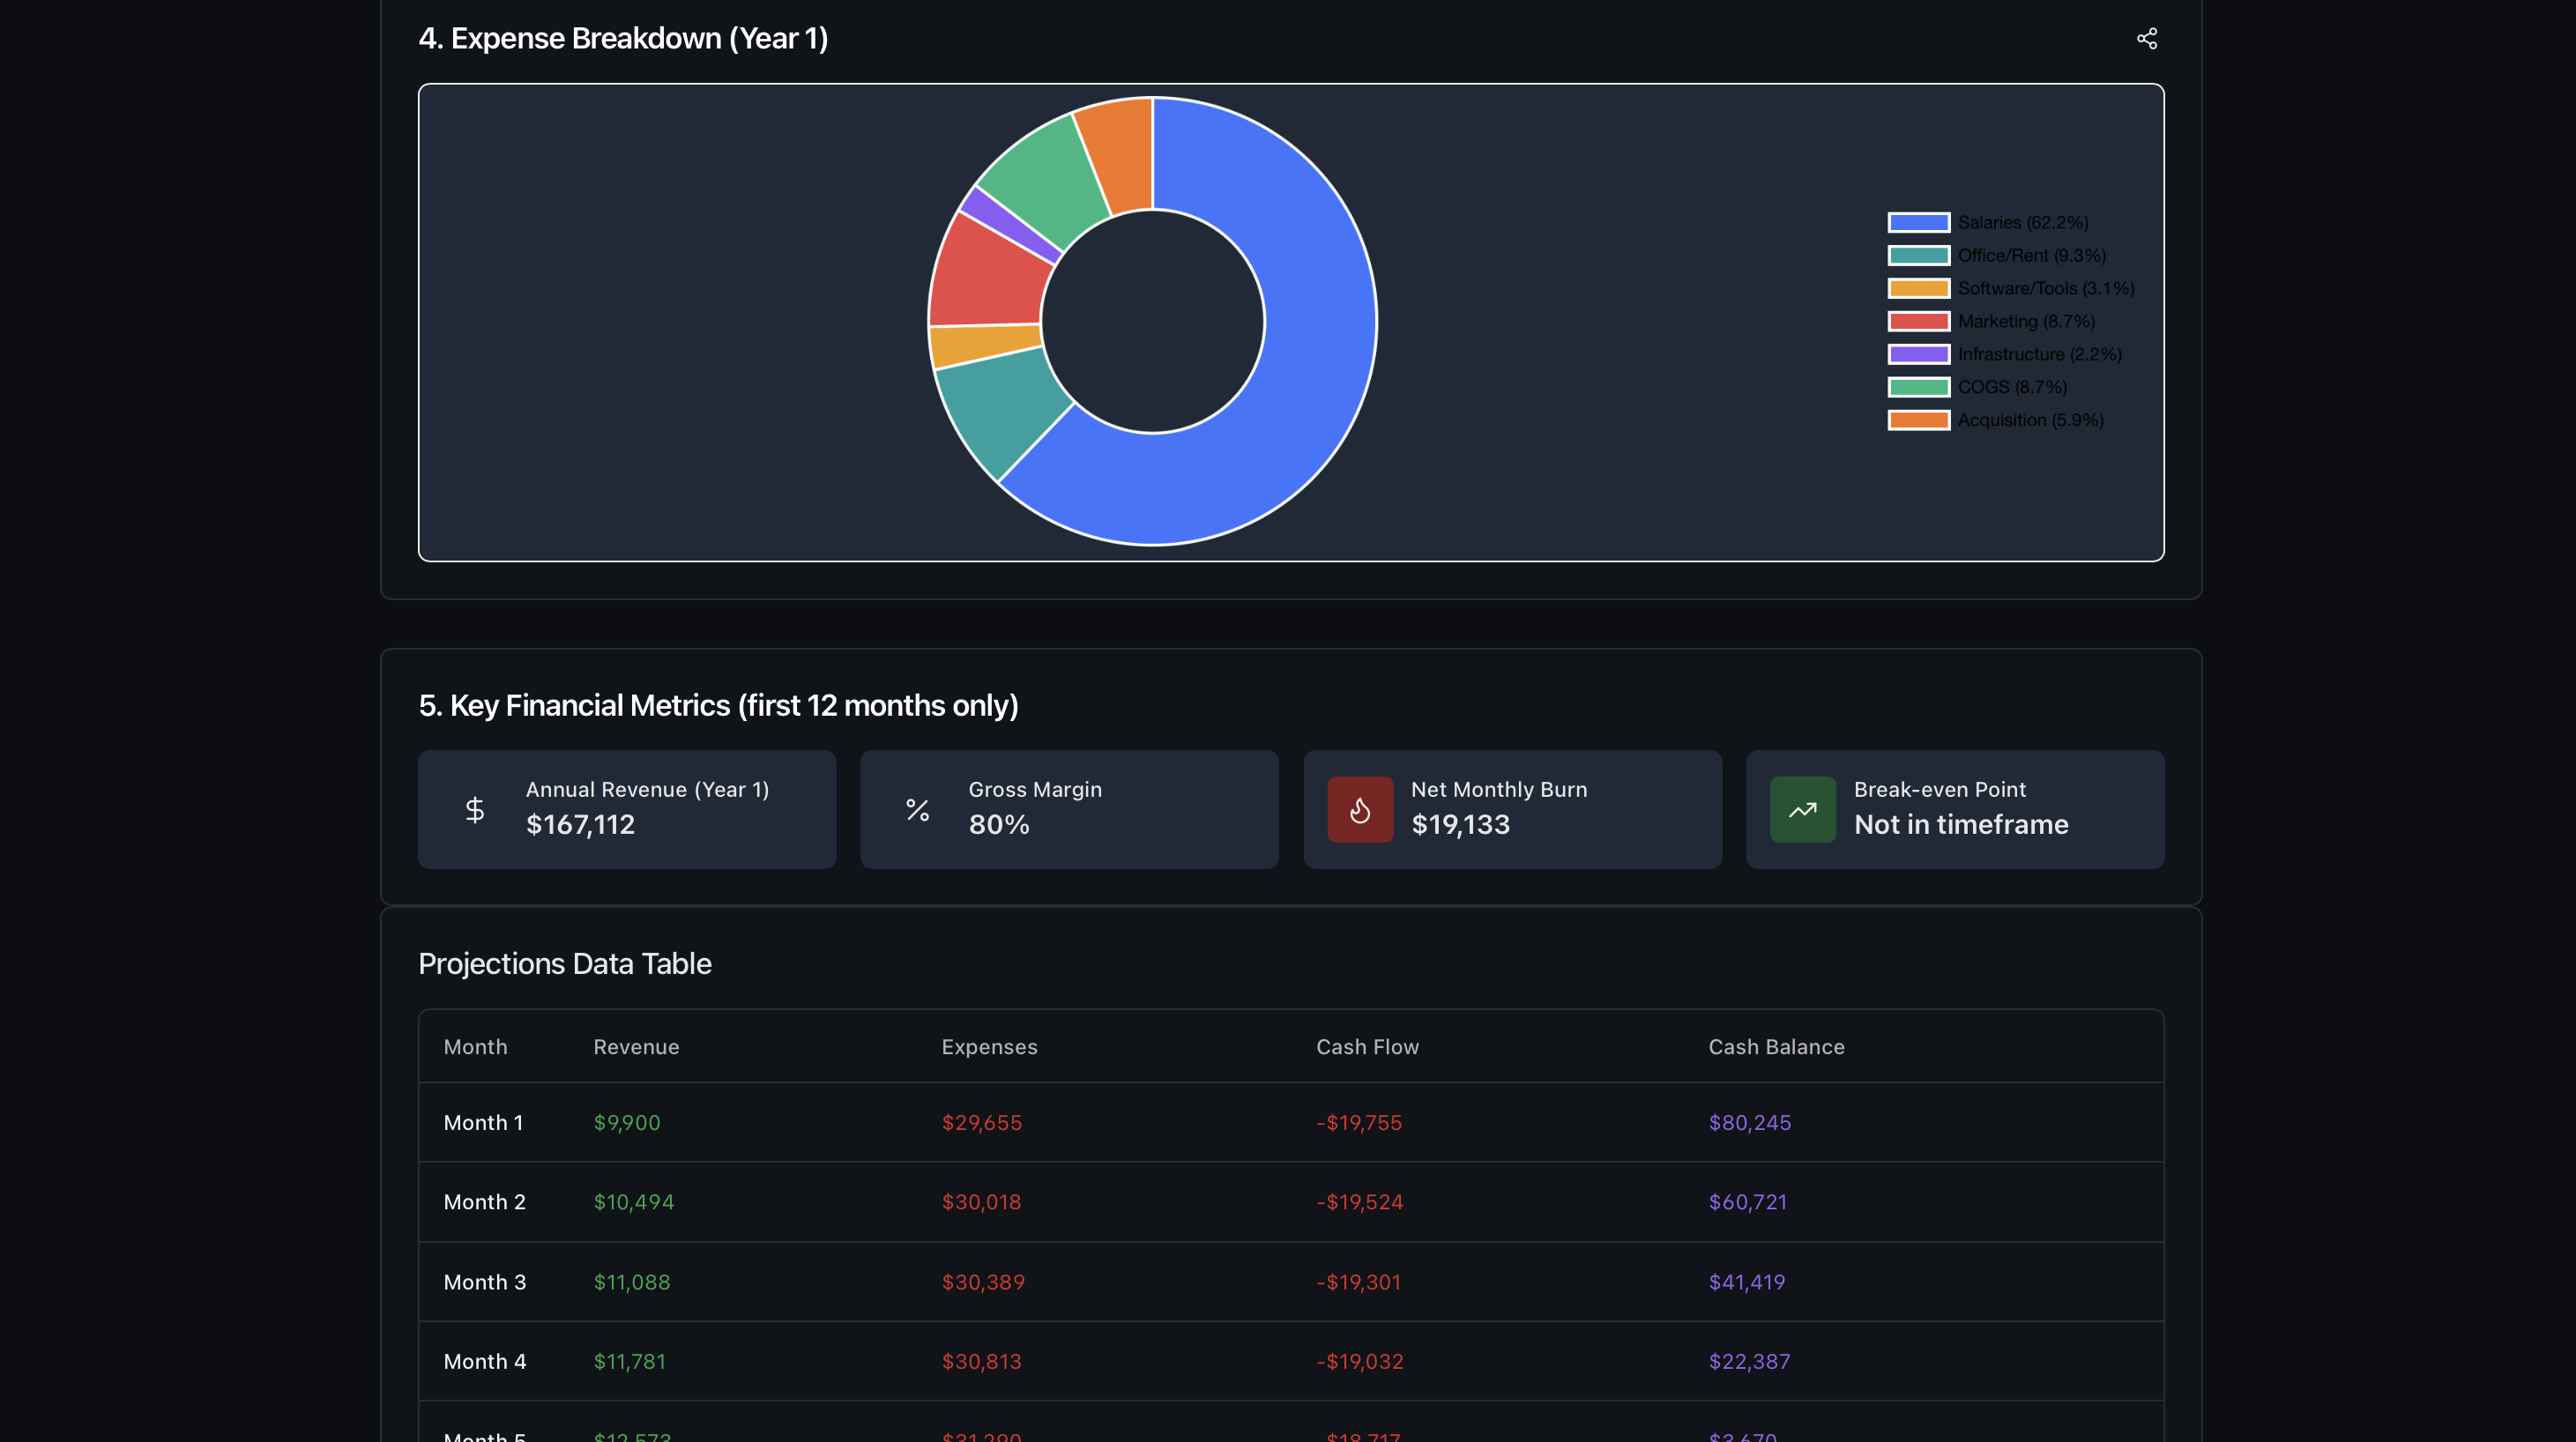Viewport: 2576px width, 1442px height.
Task: Click the Software/Tools color swatch in legend
Action: (x=1917, y=288)
